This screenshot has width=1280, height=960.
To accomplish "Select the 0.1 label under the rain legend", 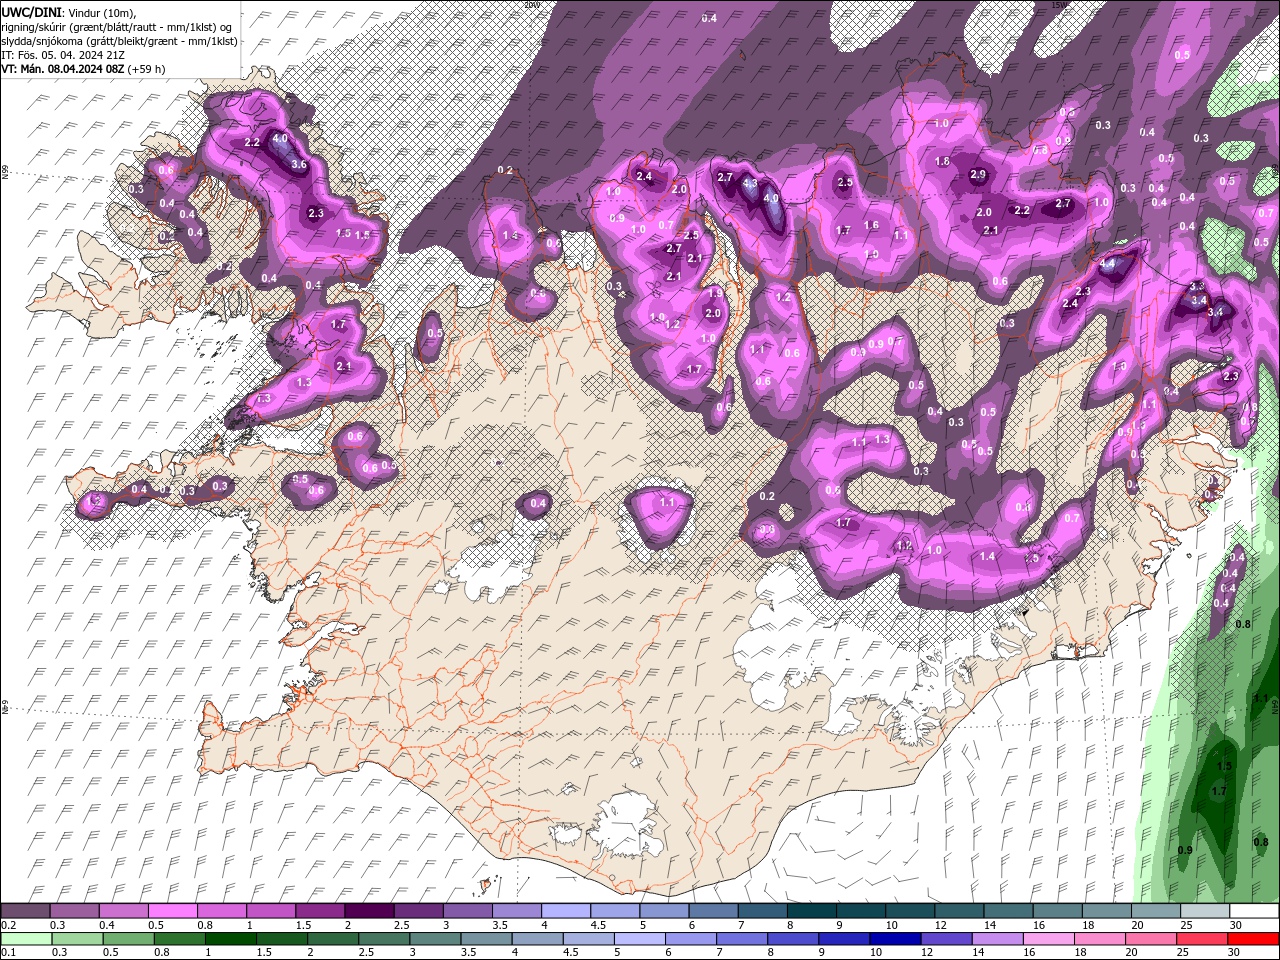I will click(7, 953).
